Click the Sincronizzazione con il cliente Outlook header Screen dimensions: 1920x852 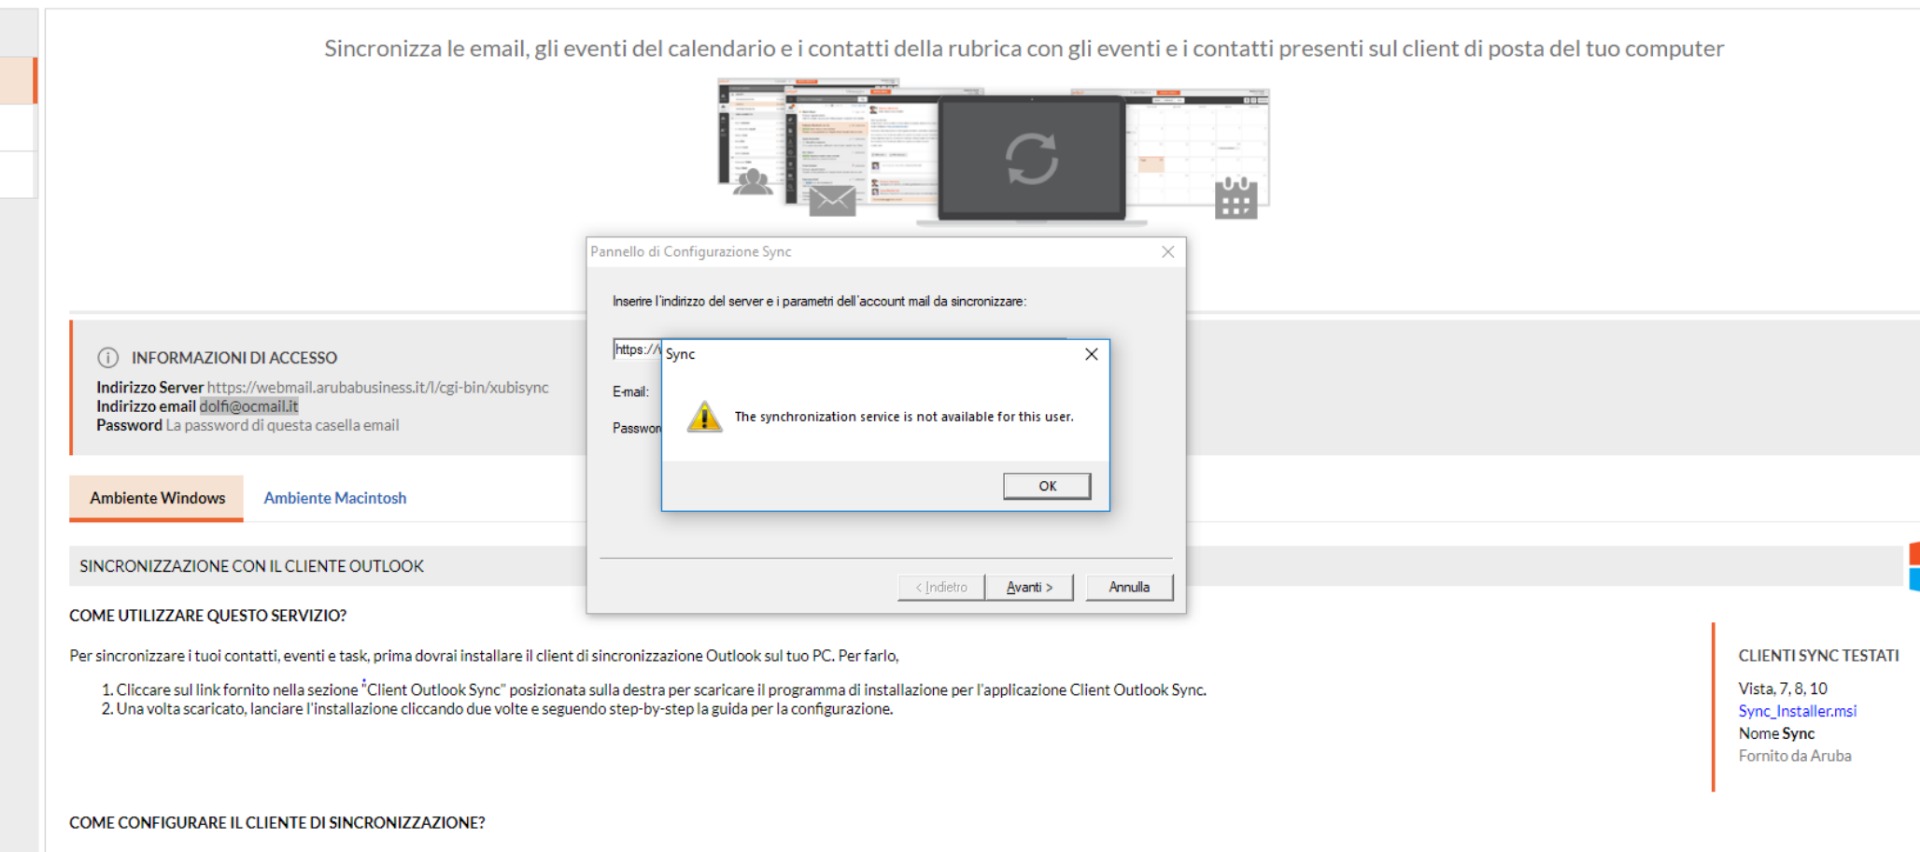(x=252, y=566)
